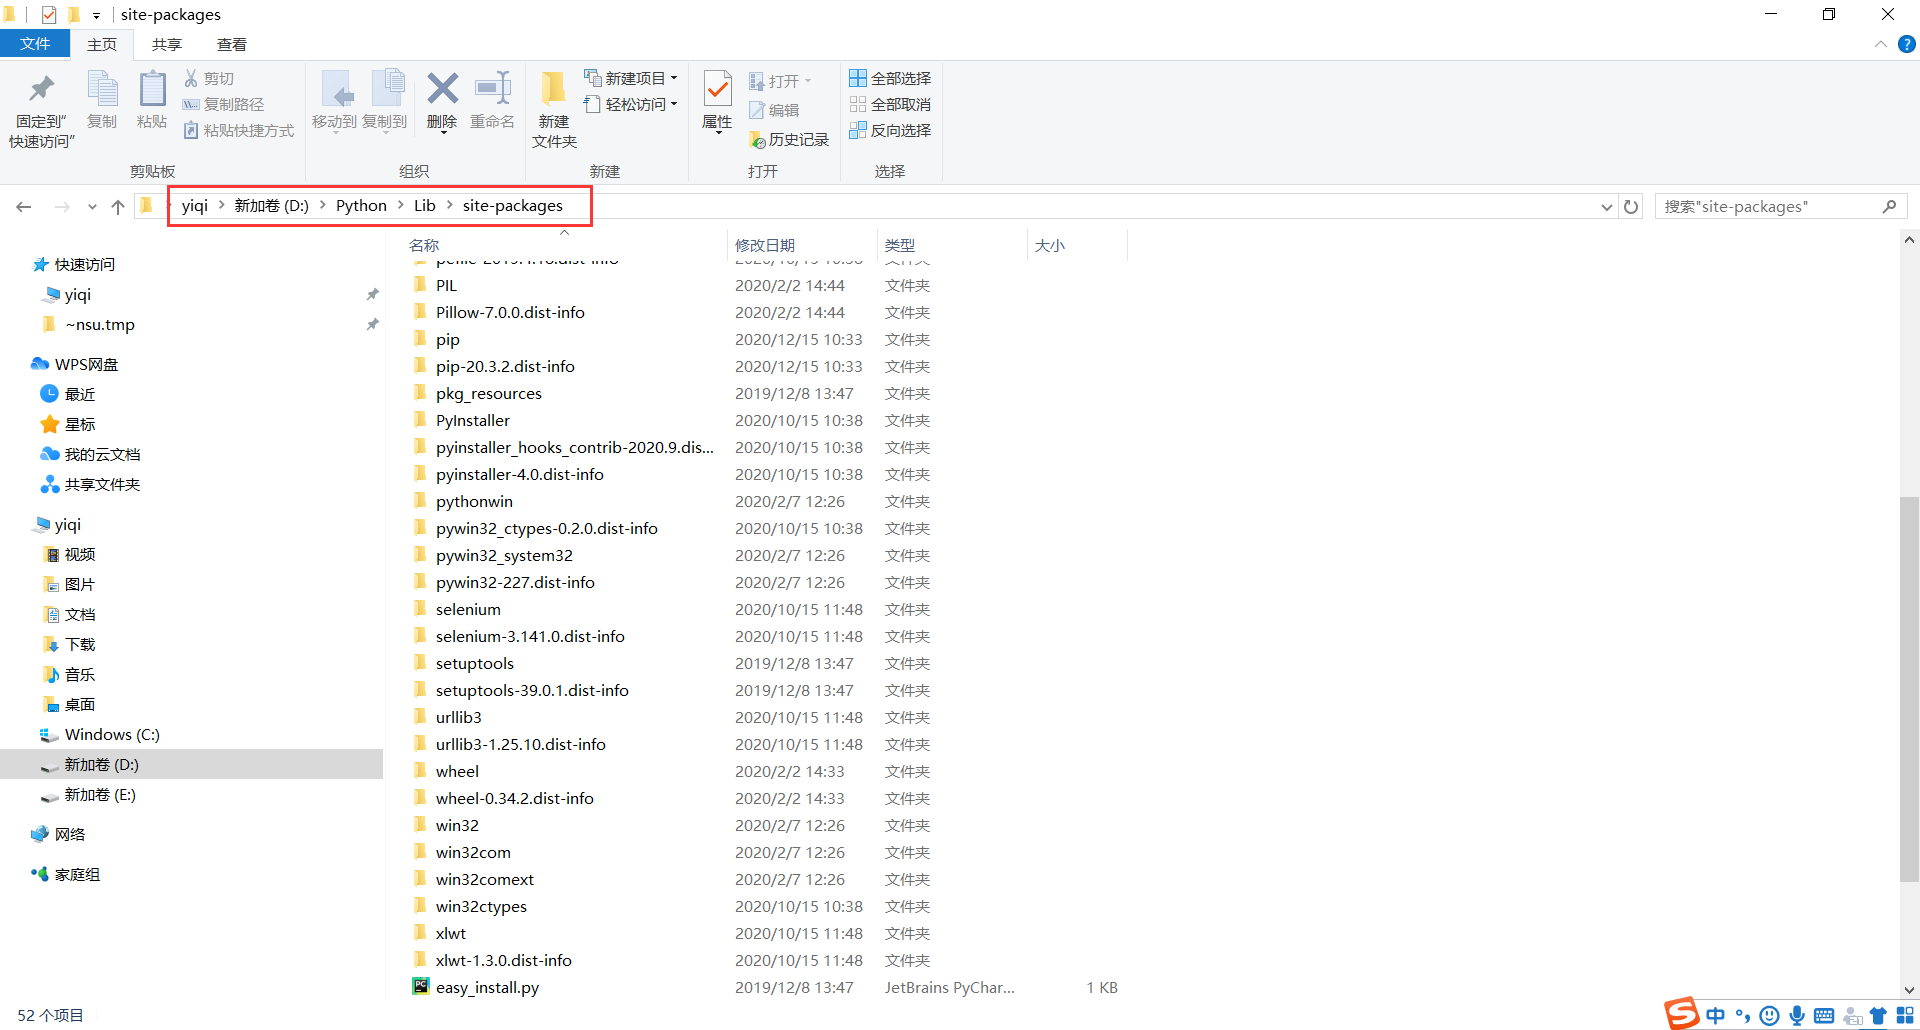Sort by the Type (类型) column header
This screenshot has height=1030, width=1920.
point(900,245)
